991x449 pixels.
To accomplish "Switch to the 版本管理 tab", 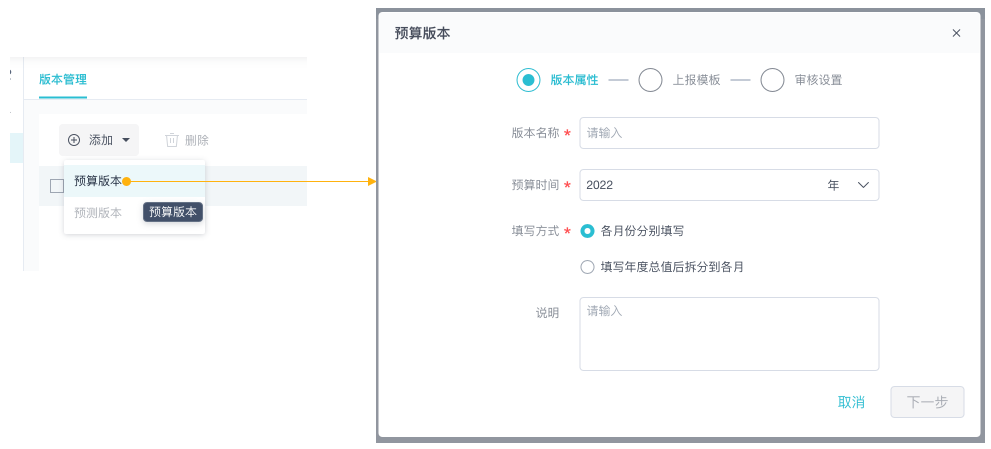I will (63, 79).
